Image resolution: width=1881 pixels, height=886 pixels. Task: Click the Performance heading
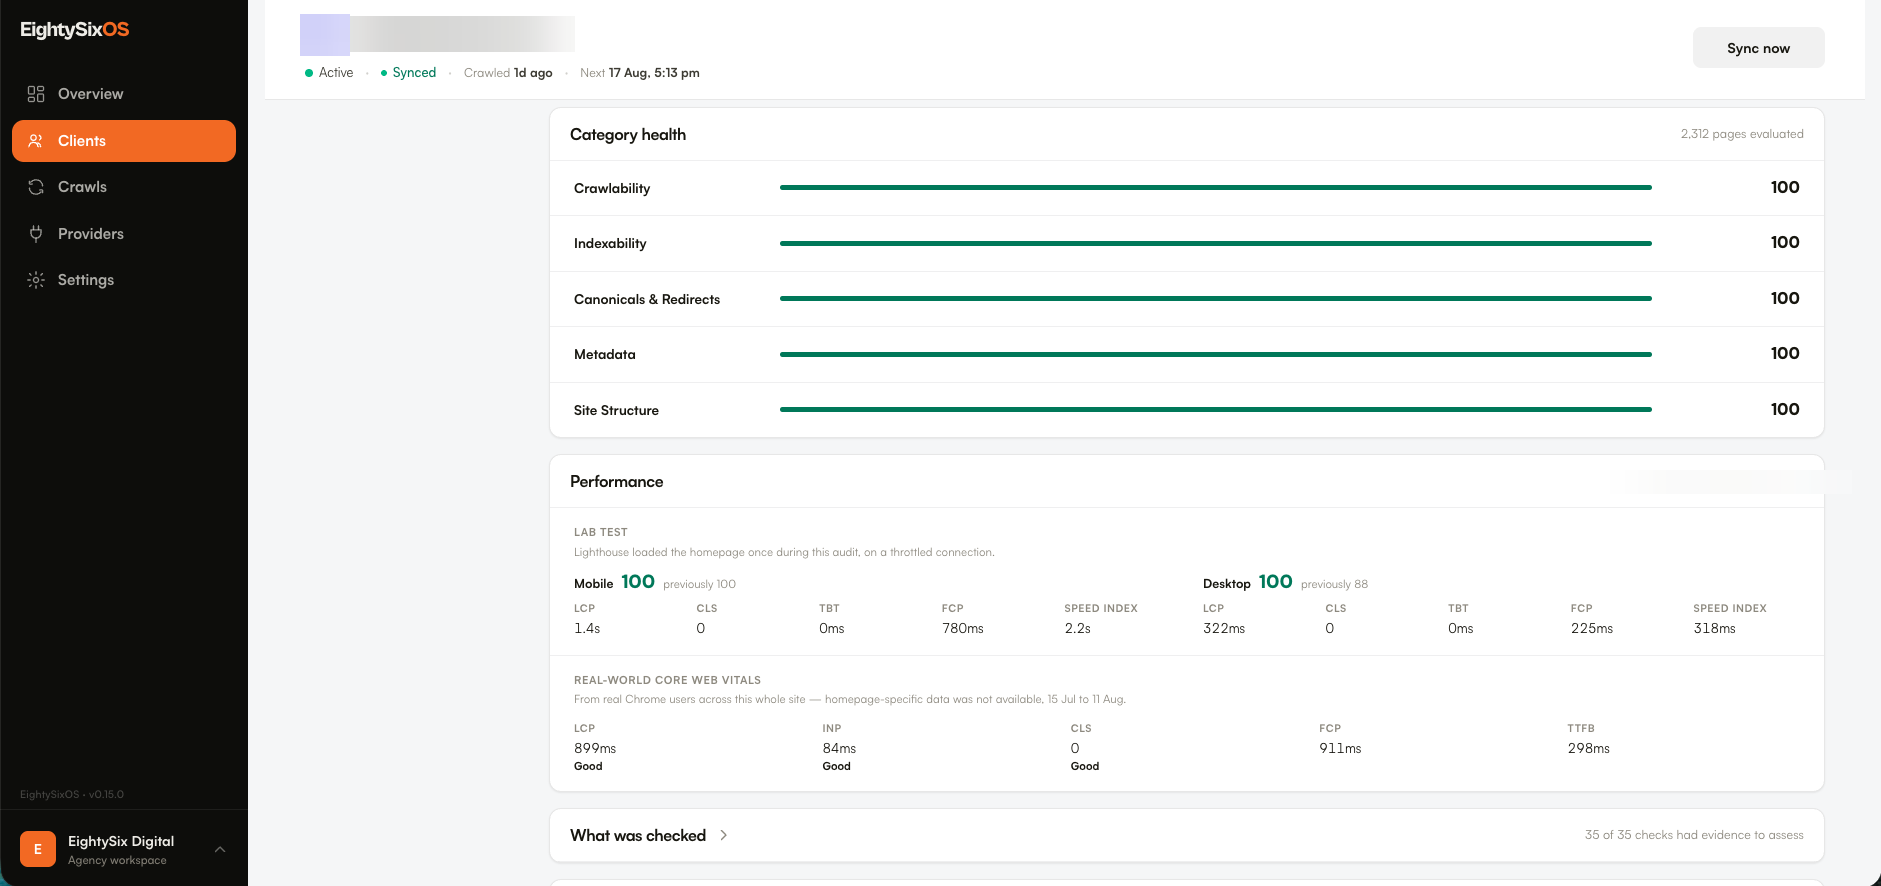tap(616, 481)
